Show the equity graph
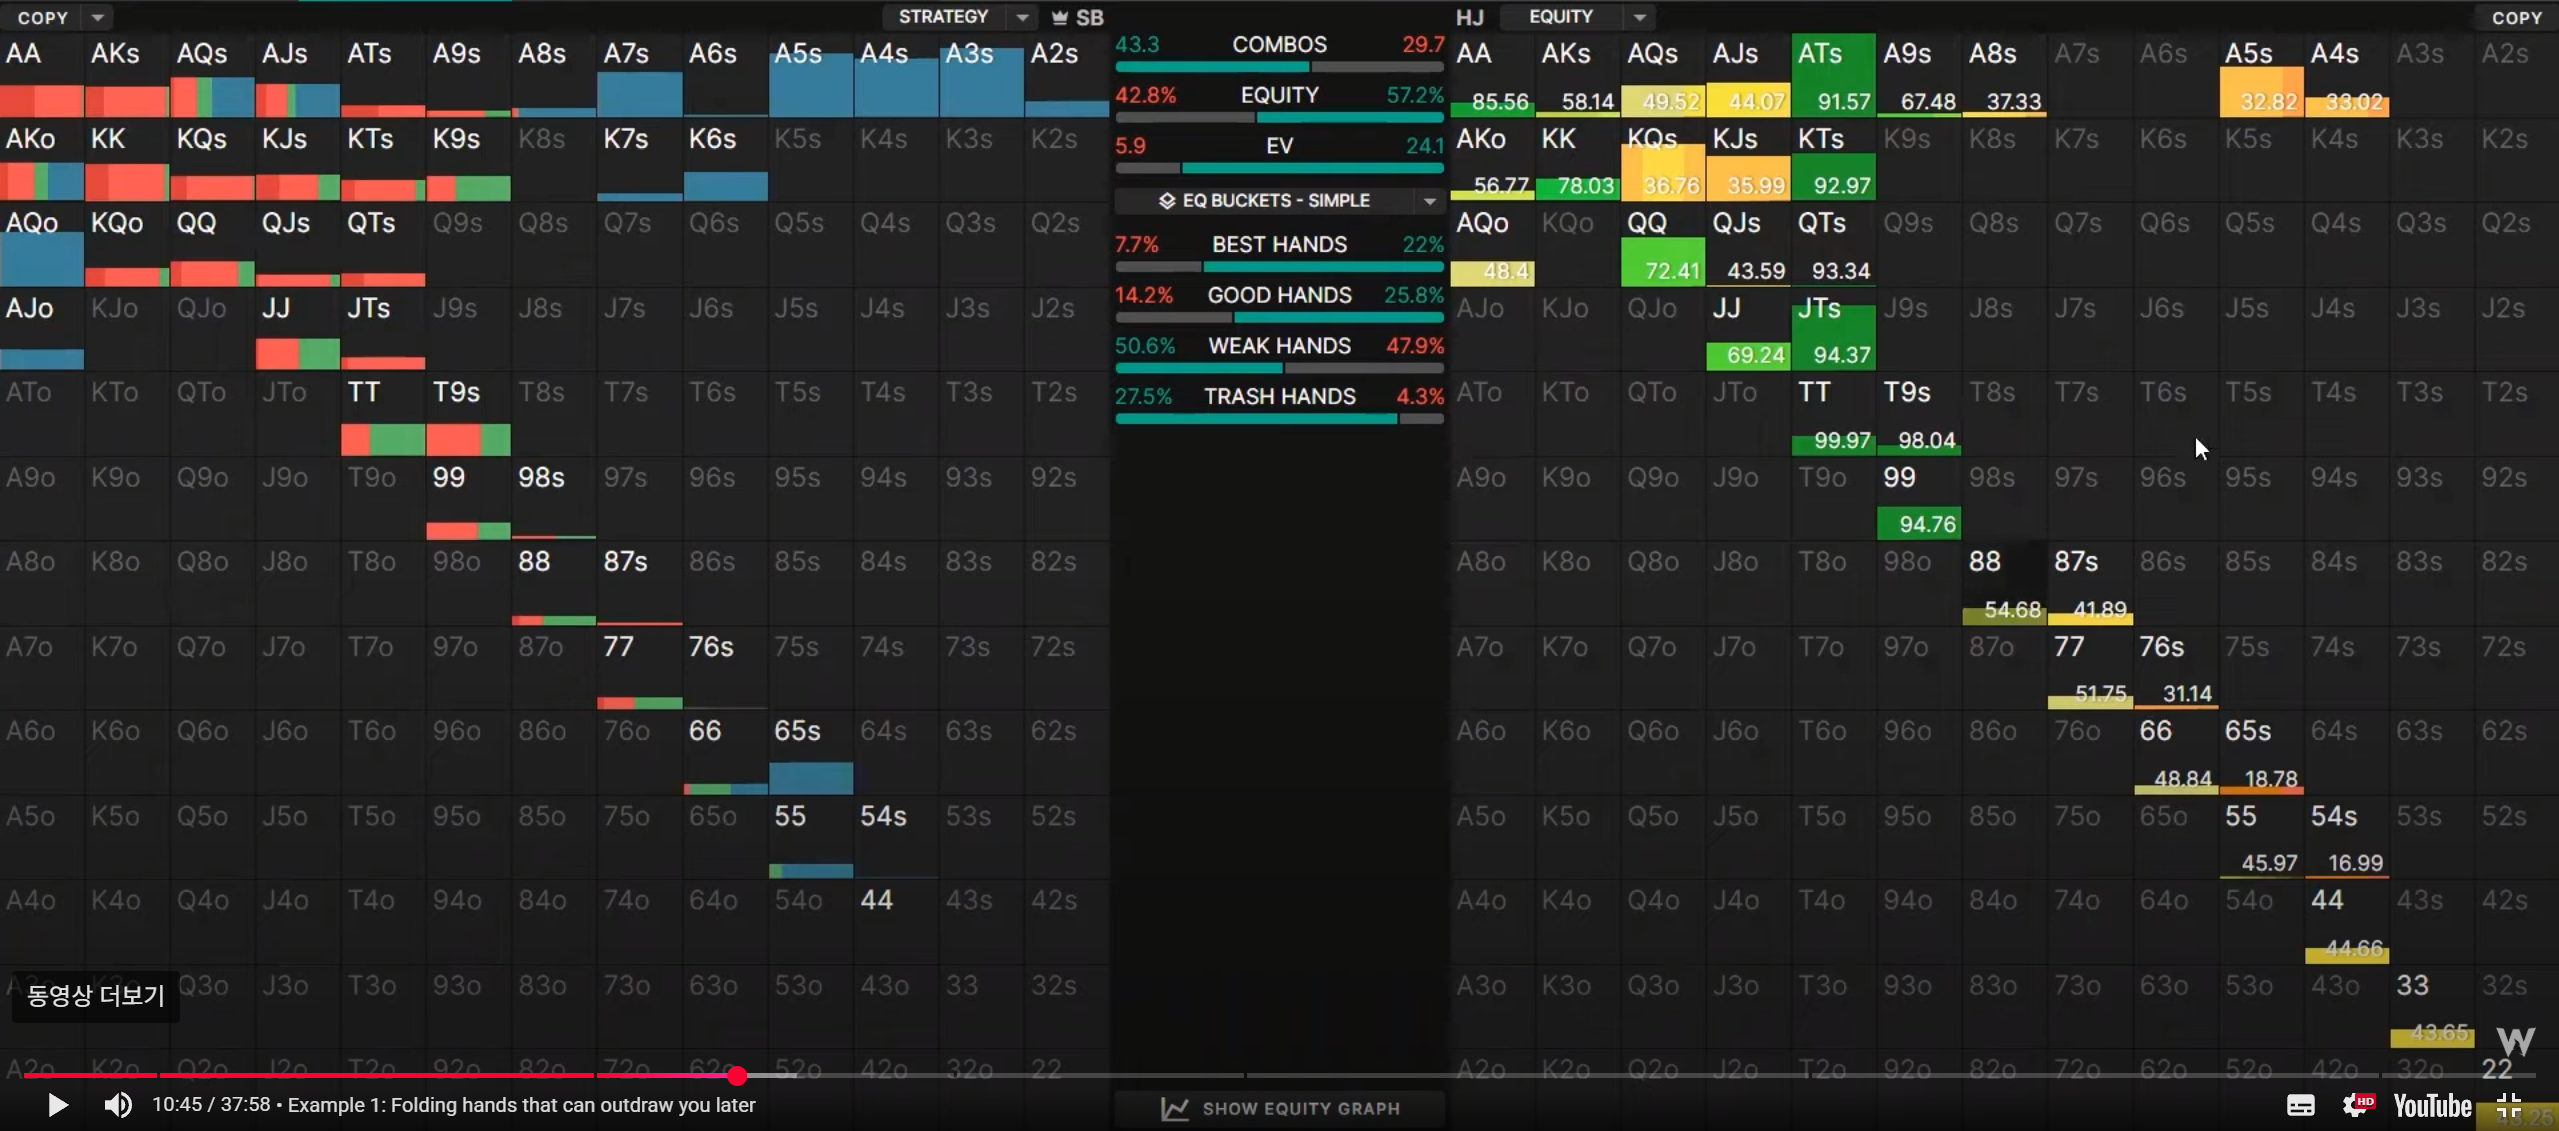The image size is (2559, 1131). 1300,1108
